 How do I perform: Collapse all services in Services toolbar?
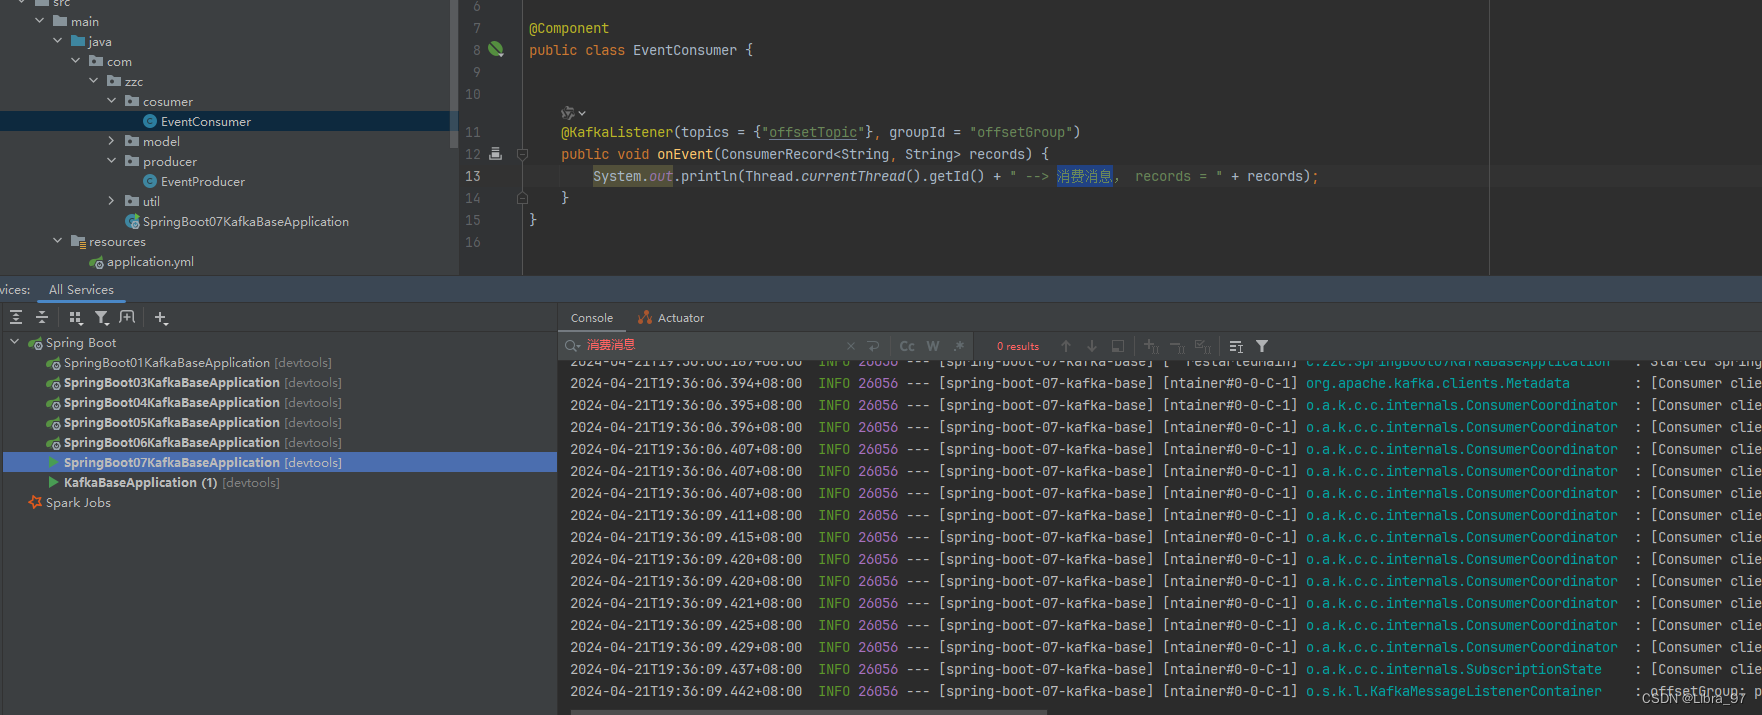click(x=42, y=317)
